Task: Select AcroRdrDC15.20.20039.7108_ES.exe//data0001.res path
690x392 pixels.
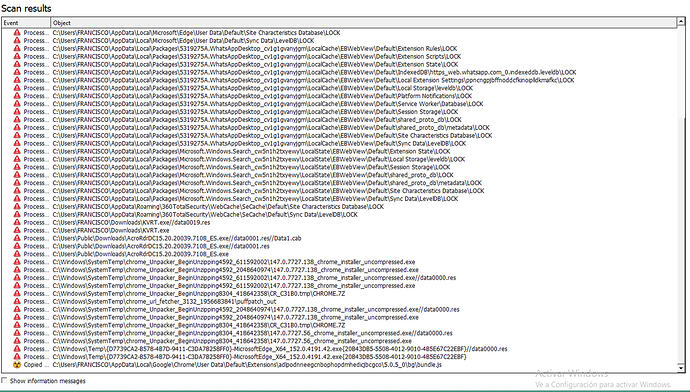Action: 161,246
